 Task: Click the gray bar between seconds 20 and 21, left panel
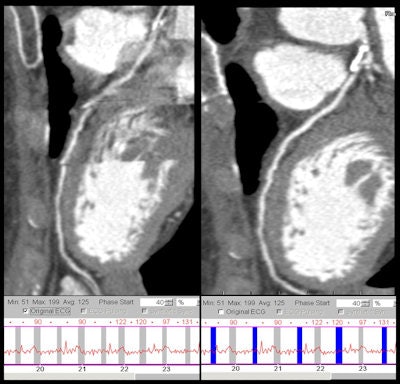[59, 345]
